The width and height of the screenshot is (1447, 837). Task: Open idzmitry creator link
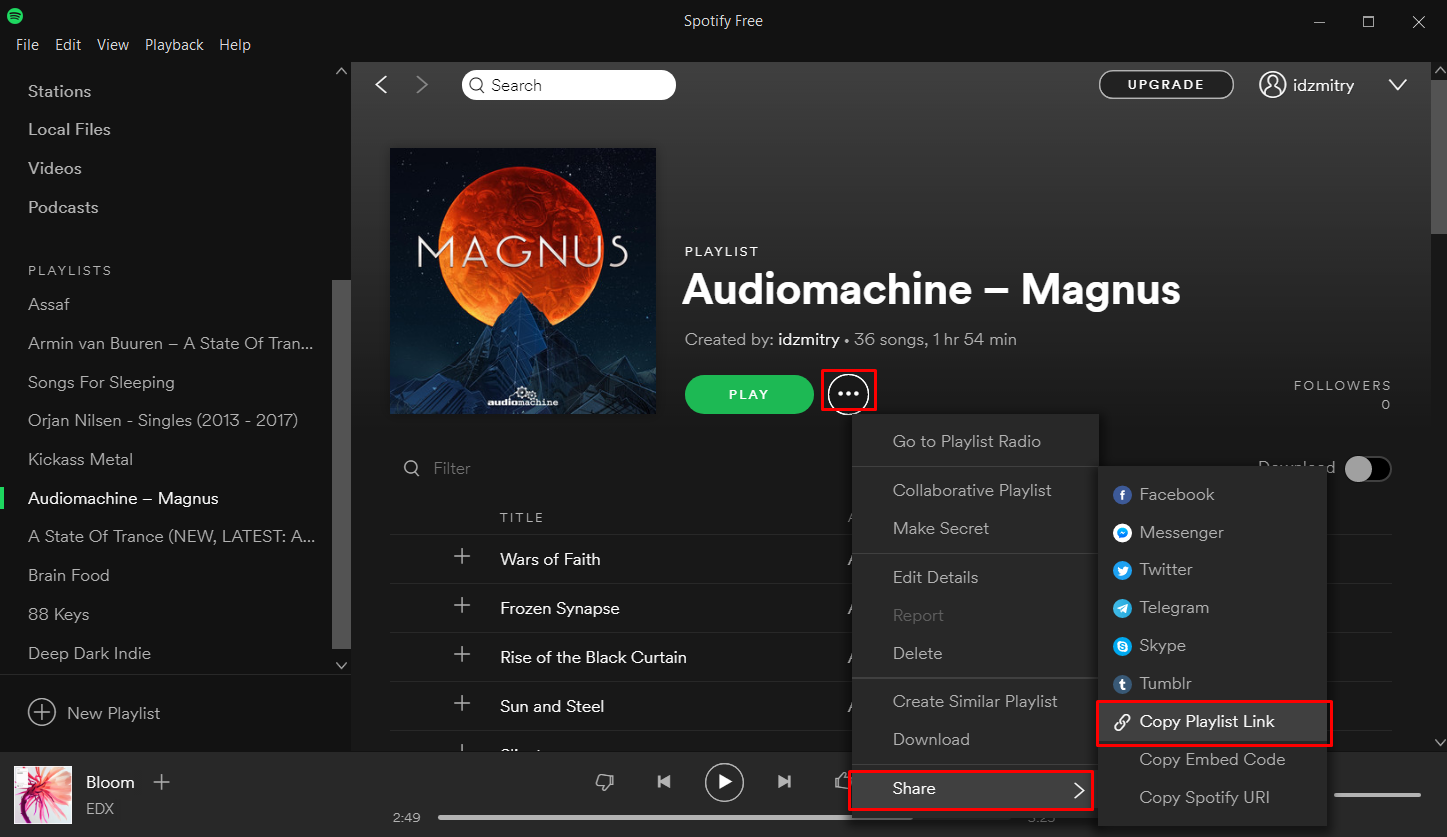pyautogui.click(x=808, y=340)
